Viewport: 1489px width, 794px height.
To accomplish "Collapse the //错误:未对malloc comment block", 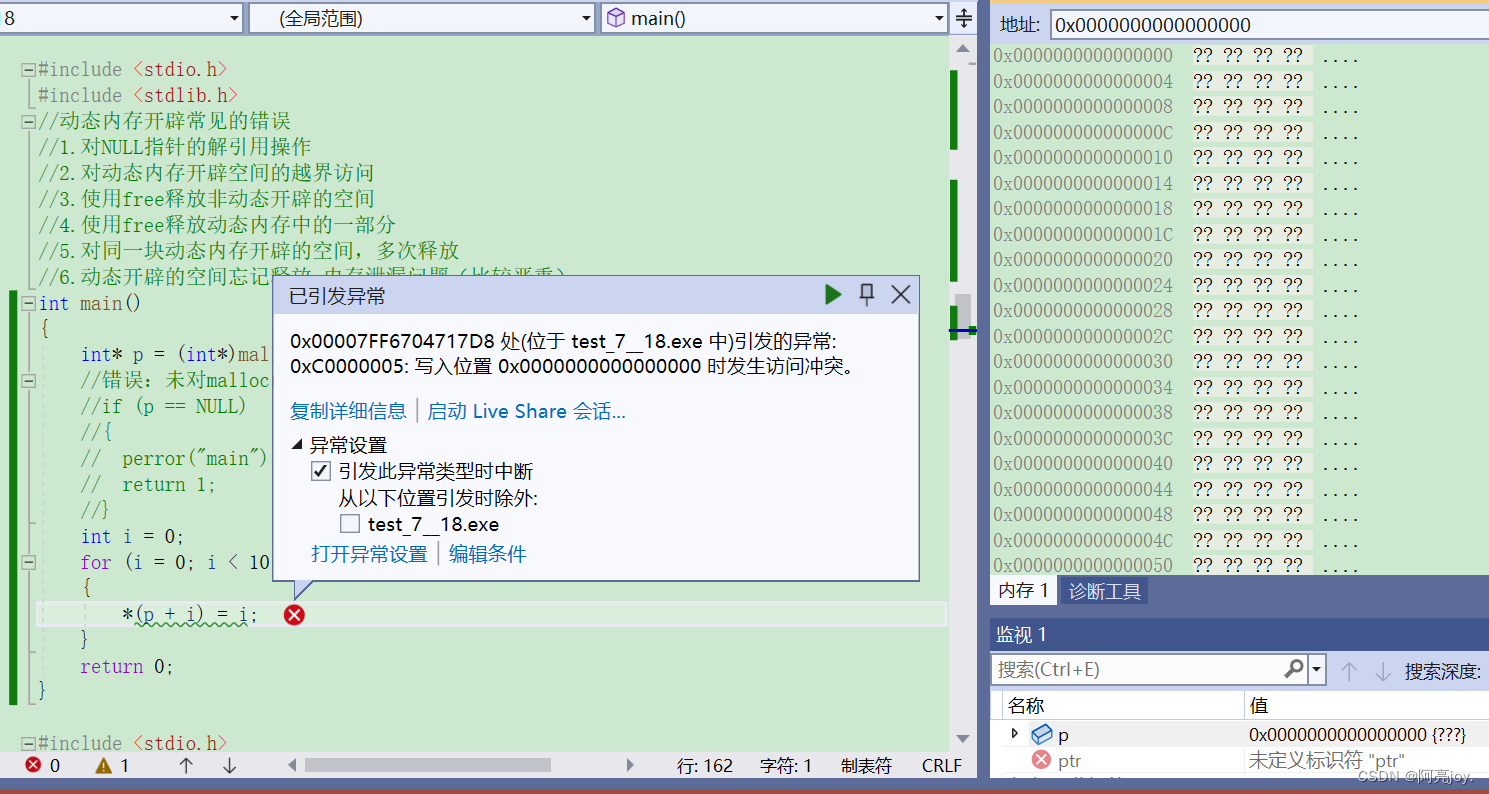I will click(x=27, y=381).
